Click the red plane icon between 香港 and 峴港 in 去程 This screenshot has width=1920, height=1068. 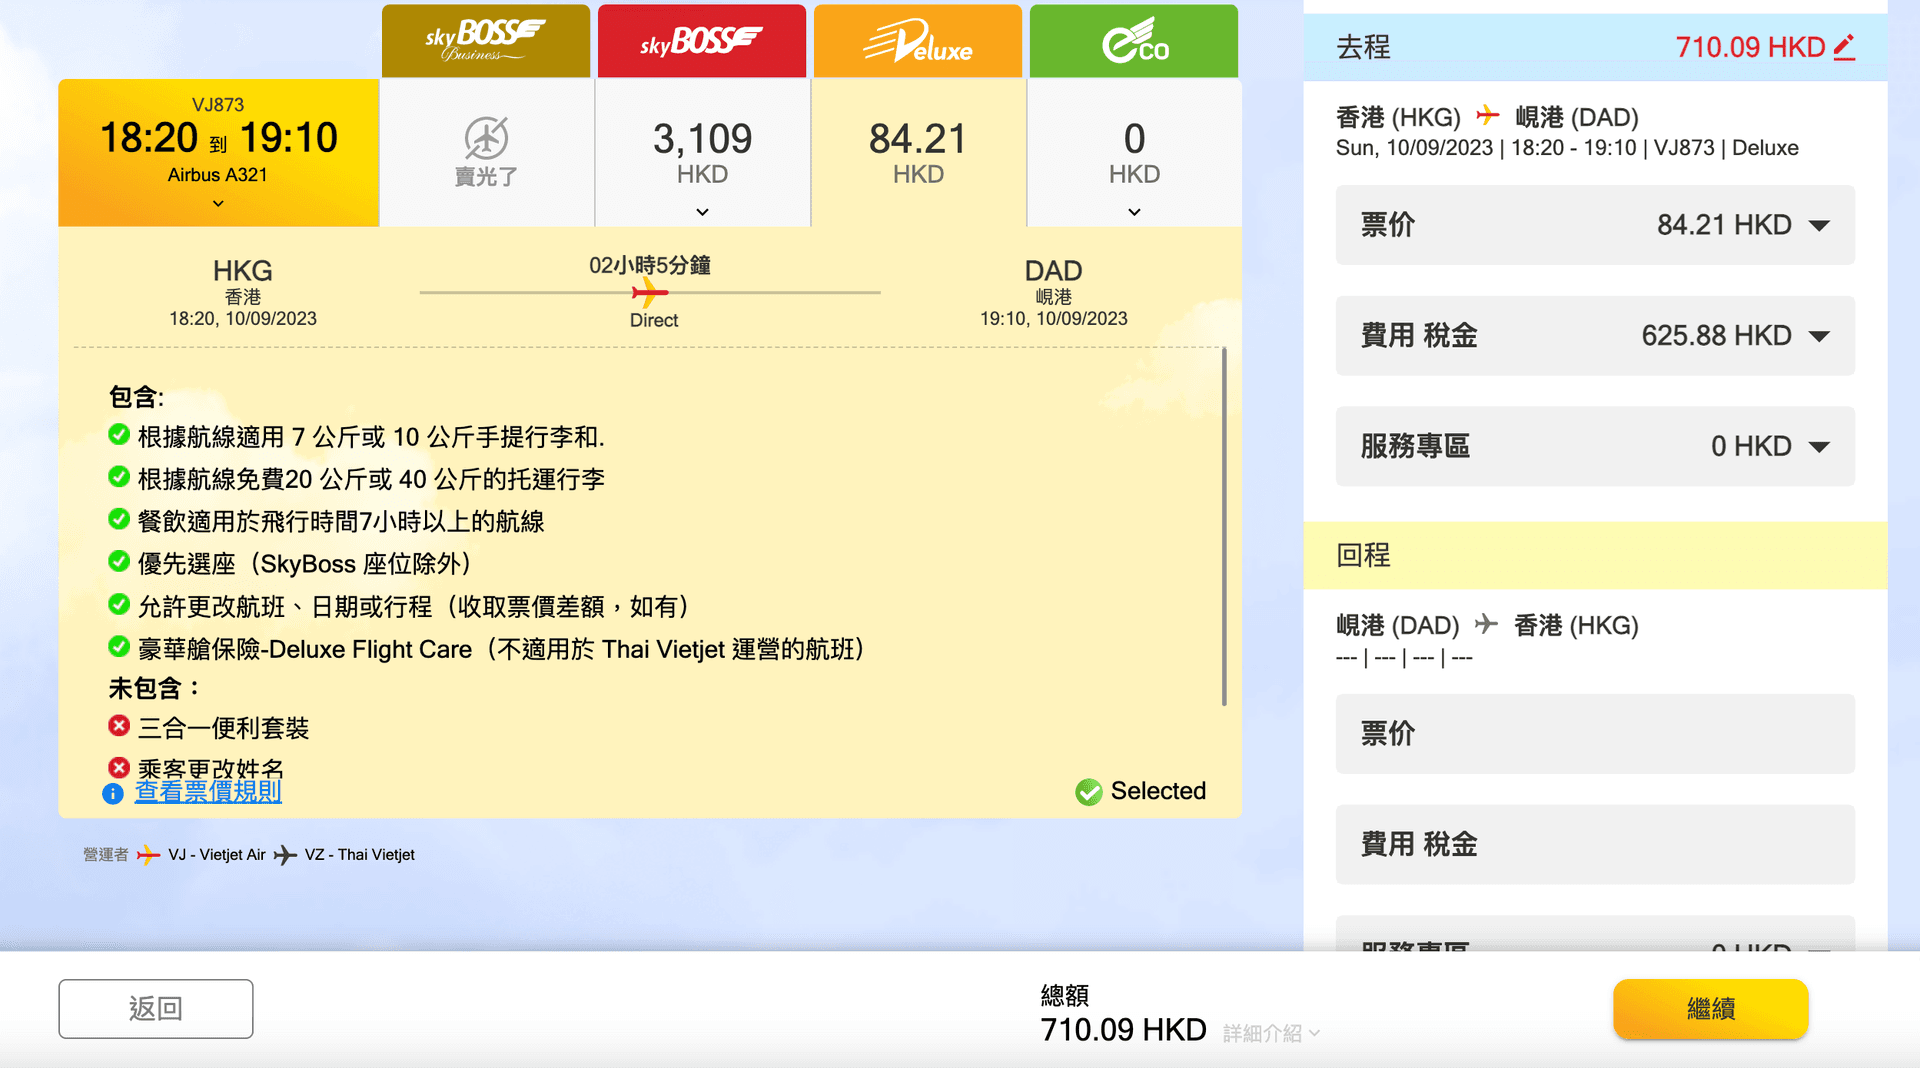(x=1488, y=116)
